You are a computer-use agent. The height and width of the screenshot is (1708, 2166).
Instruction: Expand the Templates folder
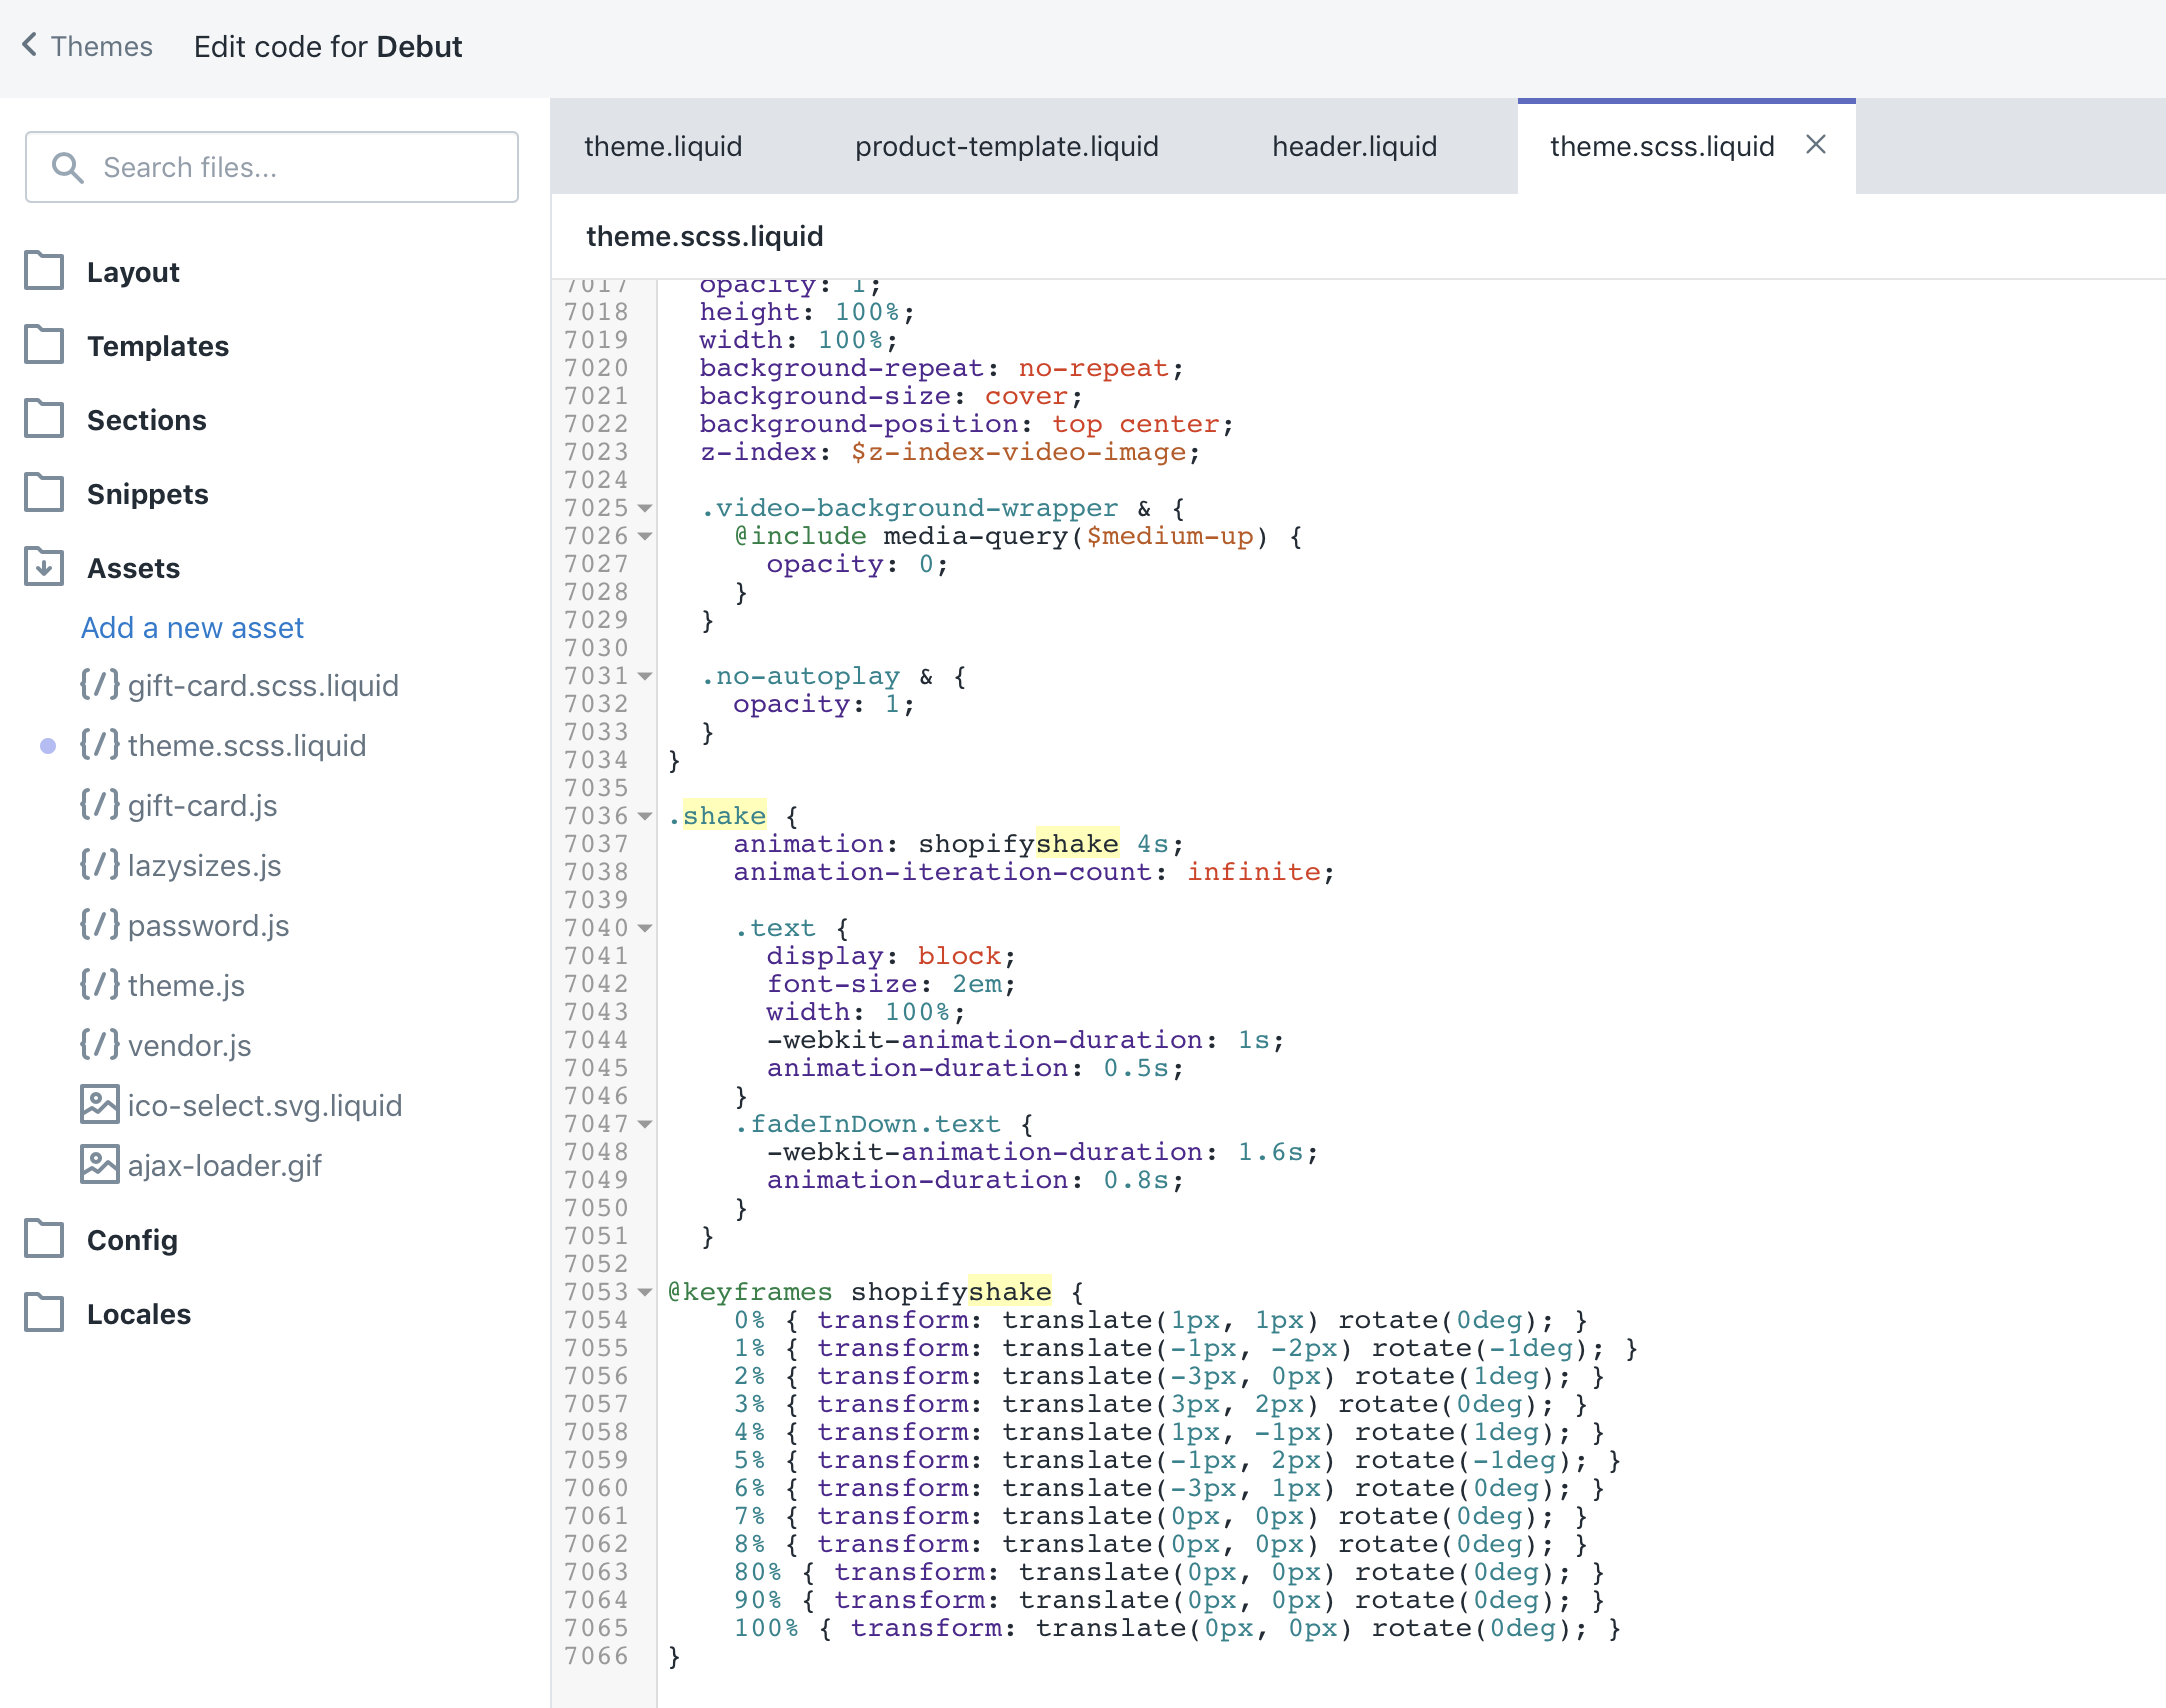157,346
